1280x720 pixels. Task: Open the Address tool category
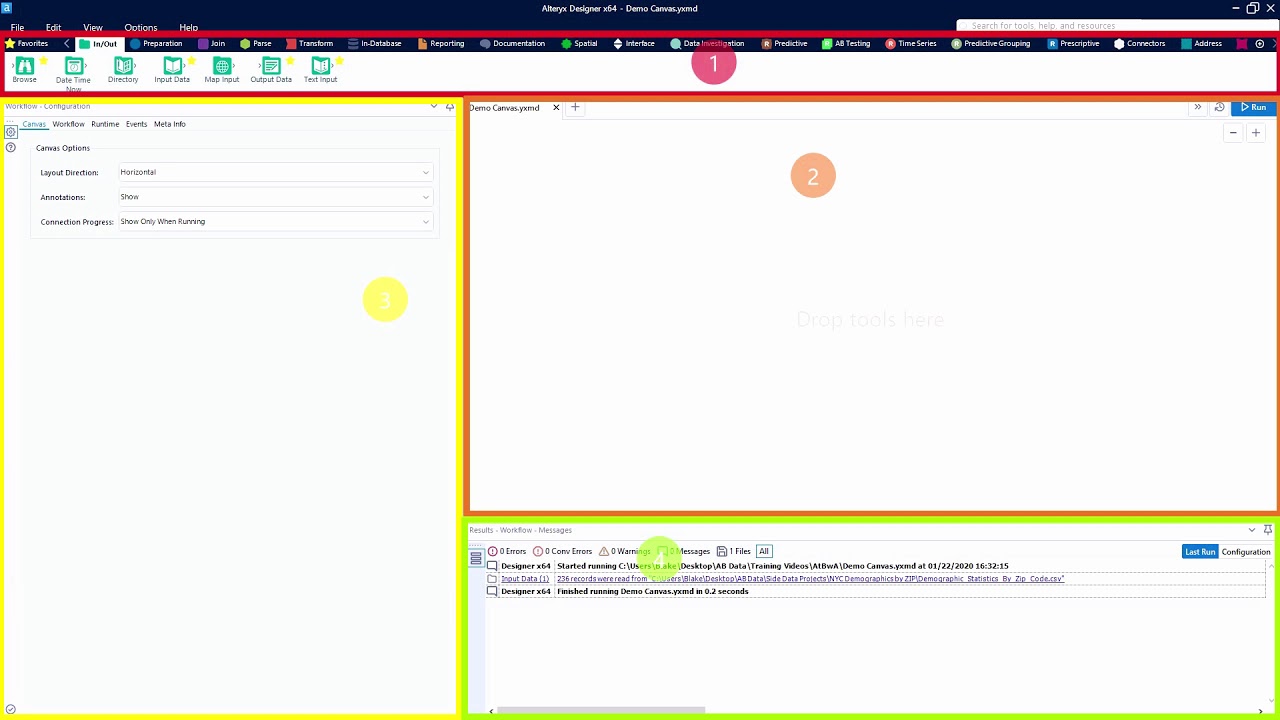[x=1202, y=43]
